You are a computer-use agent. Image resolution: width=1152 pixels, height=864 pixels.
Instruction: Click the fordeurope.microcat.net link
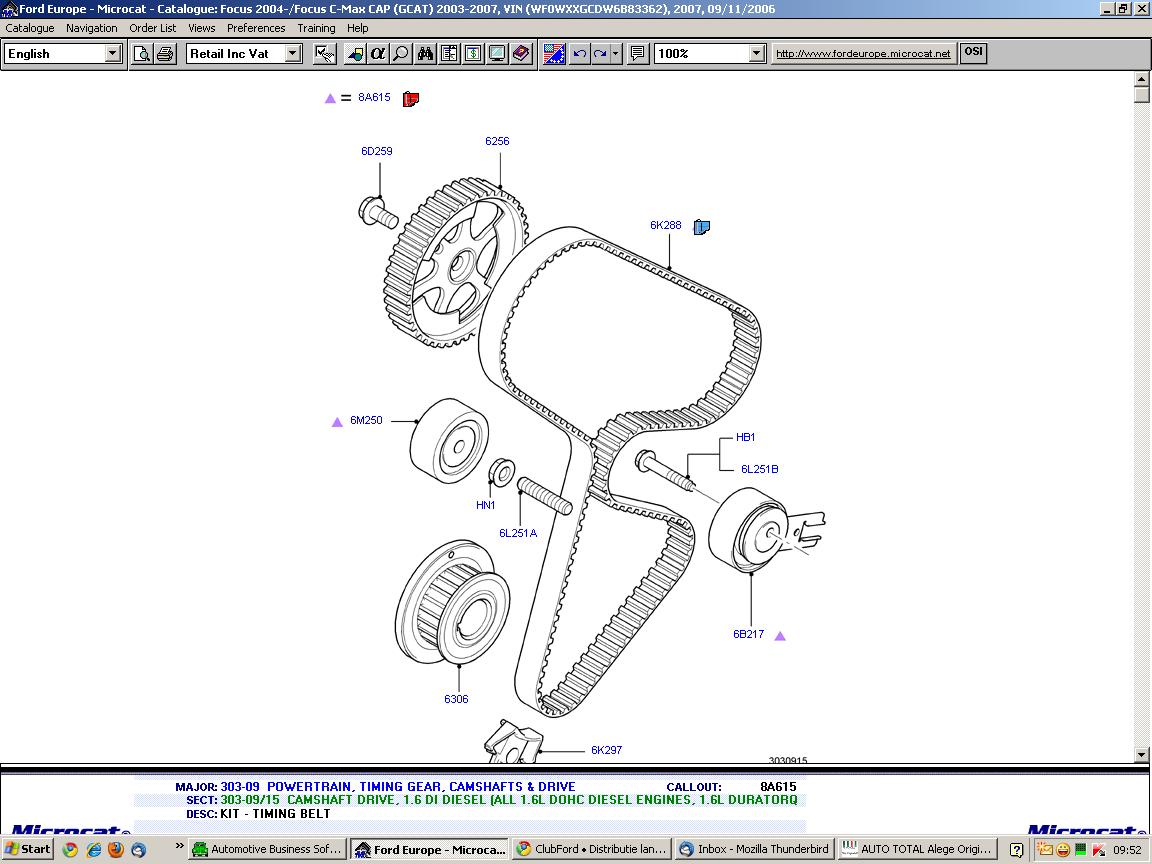pos(863,54)
